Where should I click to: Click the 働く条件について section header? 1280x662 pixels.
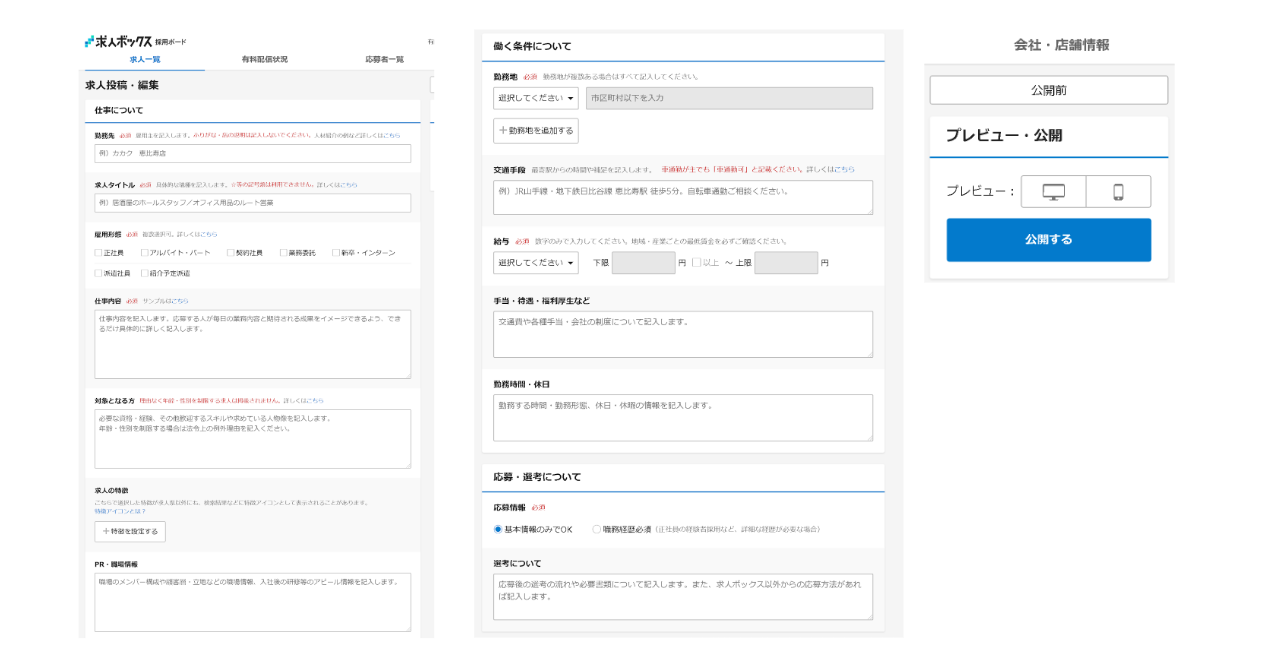click(532, 46)
